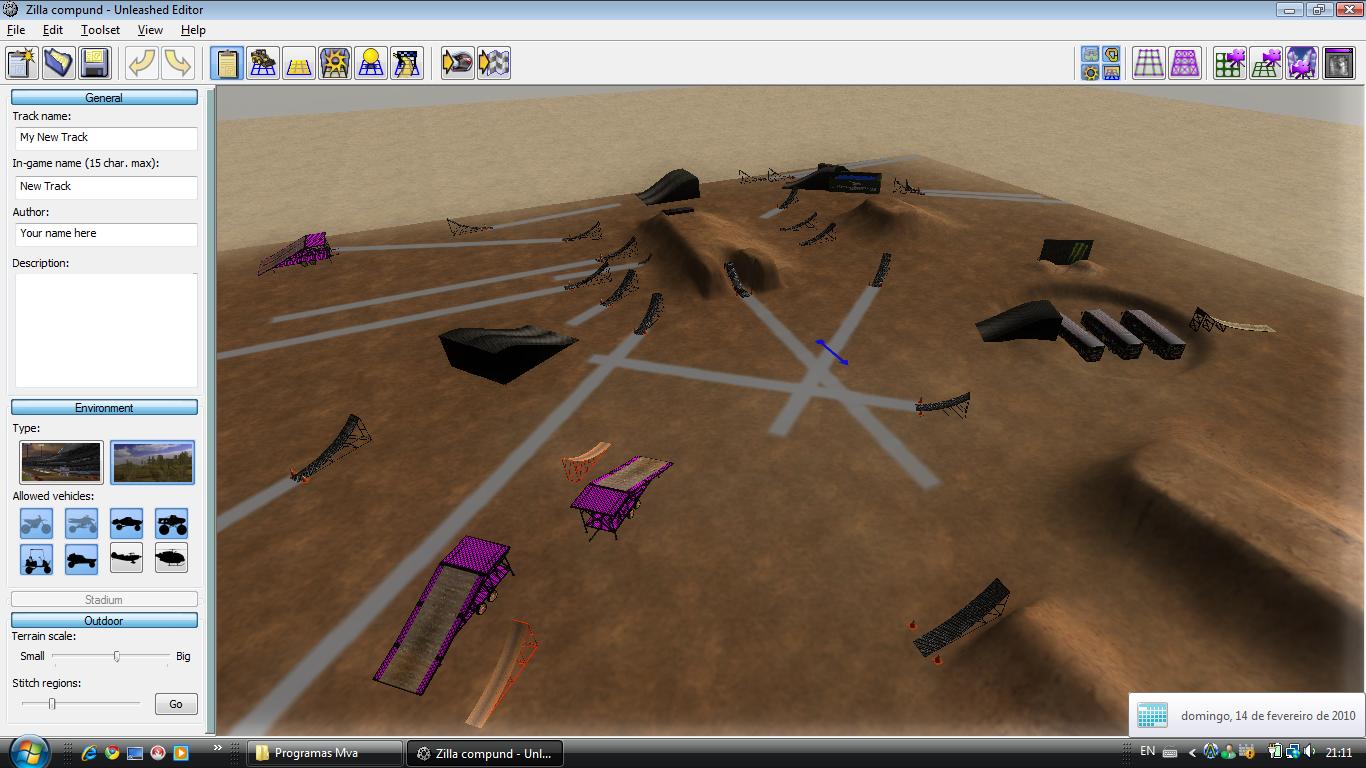Image resolution: width=1366 pixels, height=768 pixels.
Task: Open the View menu
Action: (150, 30)
